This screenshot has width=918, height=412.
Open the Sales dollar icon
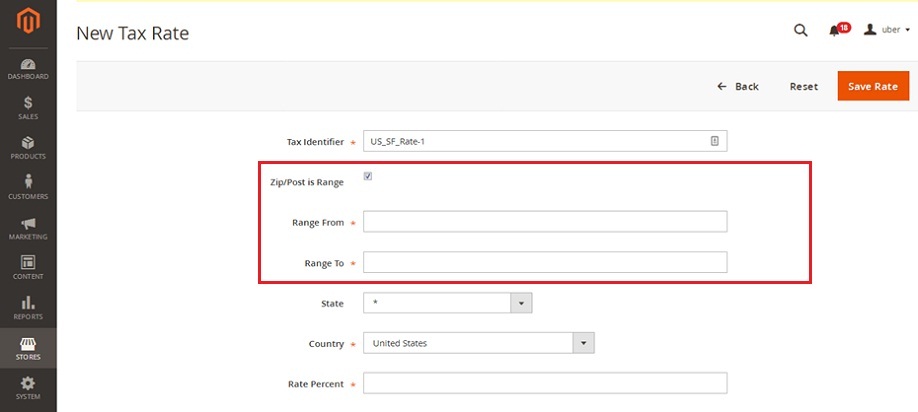pos(28,104)
